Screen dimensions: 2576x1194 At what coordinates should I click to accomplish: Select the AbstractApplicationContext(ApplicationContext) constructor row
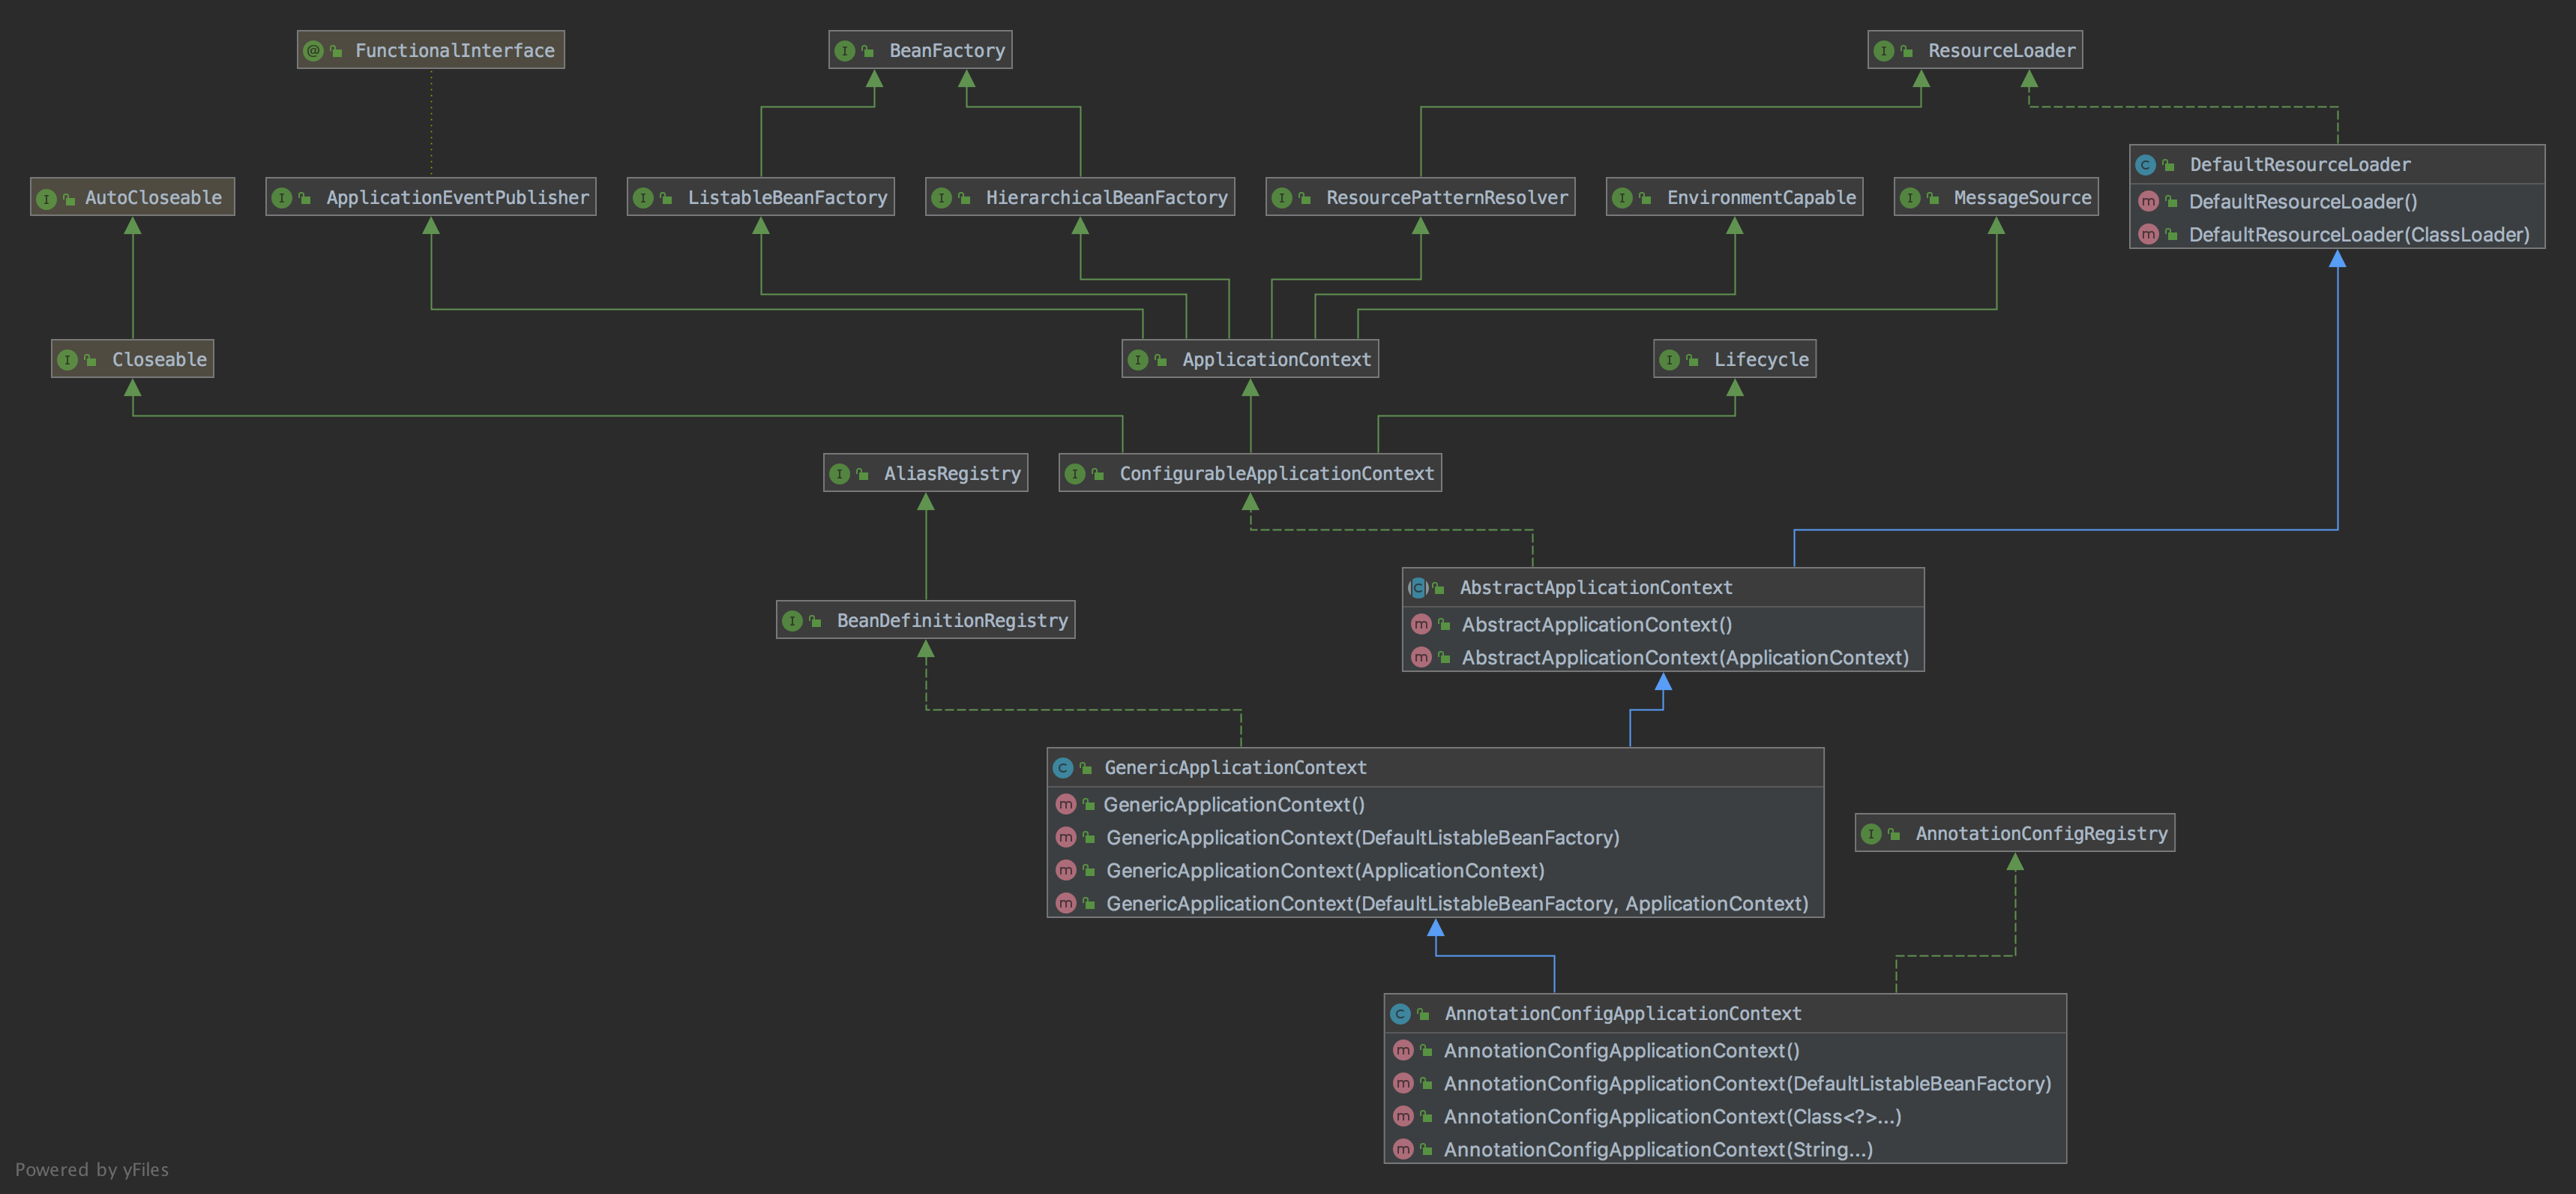pyautogui.click(x=1663, y=658)
